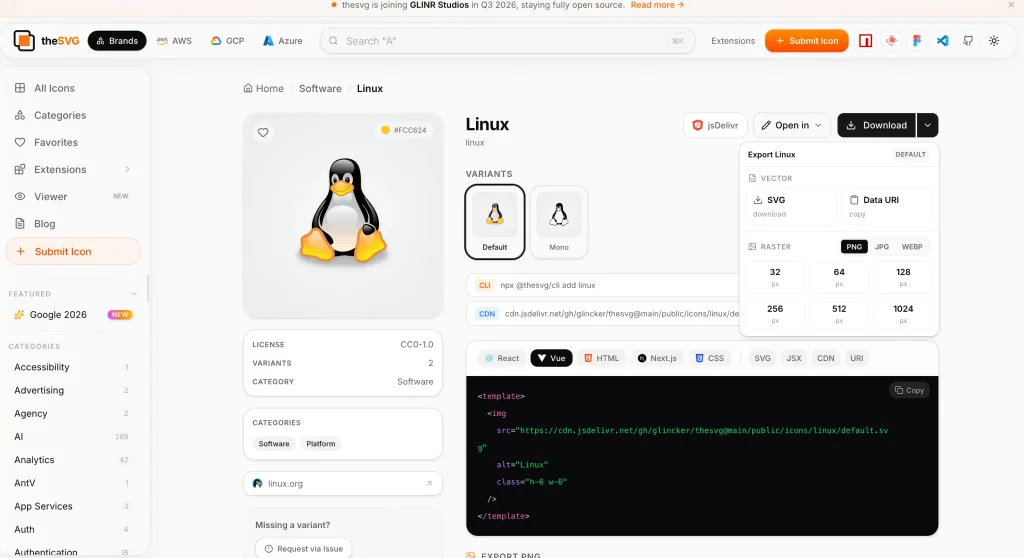Click the Download button
Screen dimensions: 1024x558
pos(876,125)
